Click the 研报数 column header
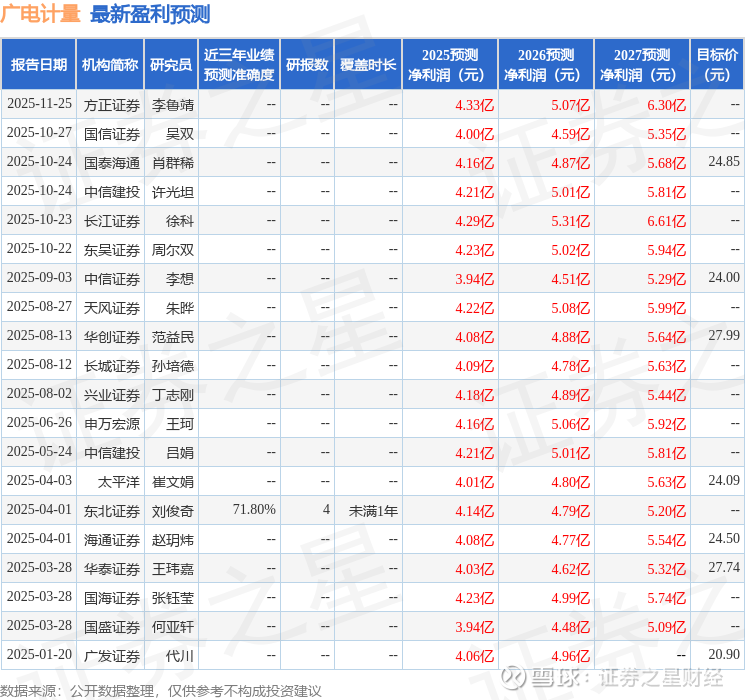Image resolution: width=745 pixels, height=700 pixels. 307,65
